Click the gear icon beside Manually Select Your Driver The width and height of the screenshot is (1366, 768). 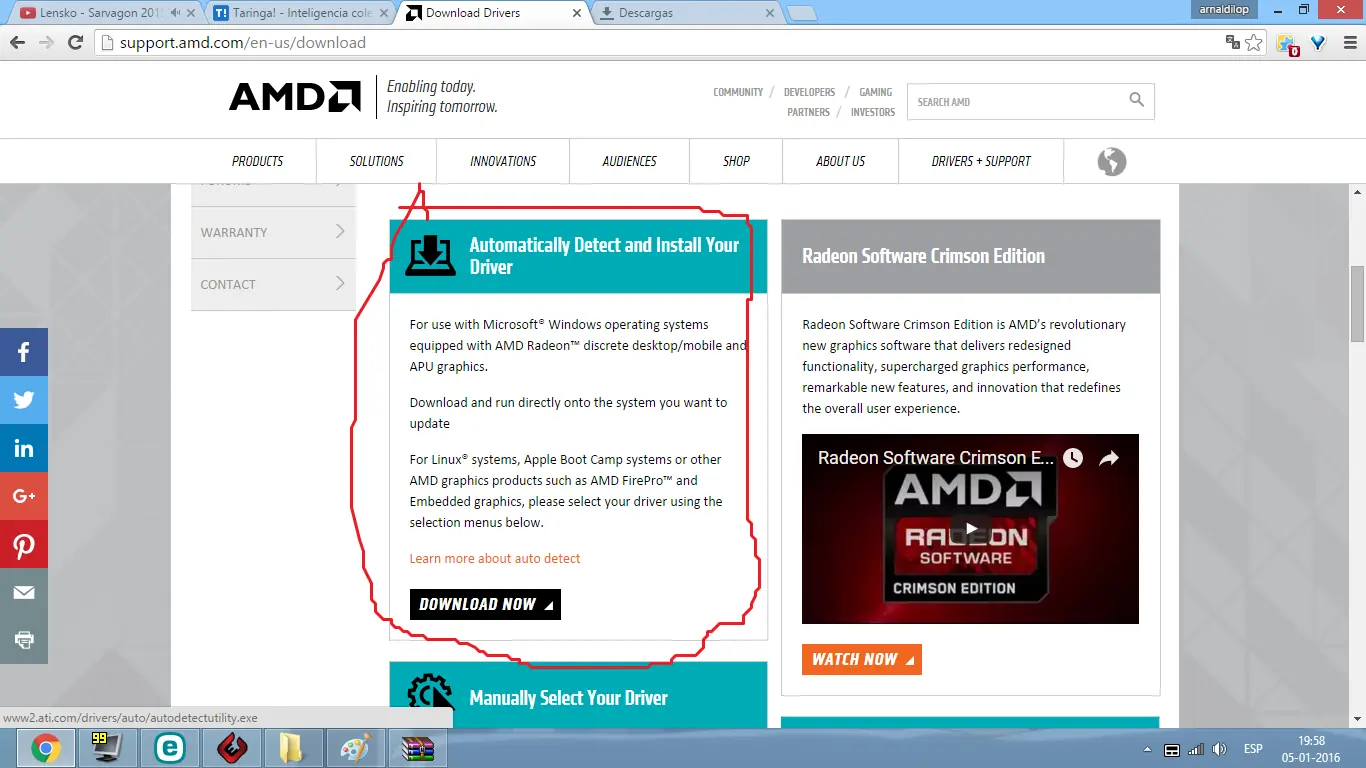click(x=430, y=695)
